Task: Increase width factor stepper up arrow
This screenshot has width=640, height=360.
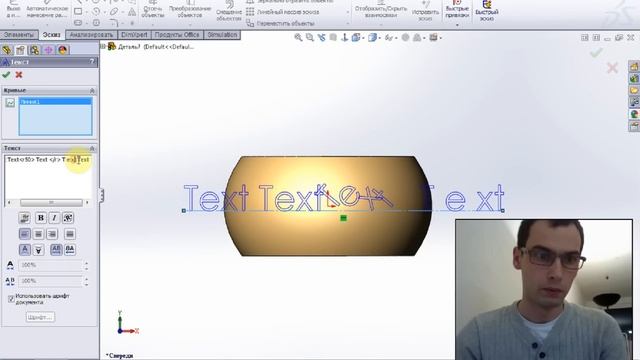Action: click(86, 263)
